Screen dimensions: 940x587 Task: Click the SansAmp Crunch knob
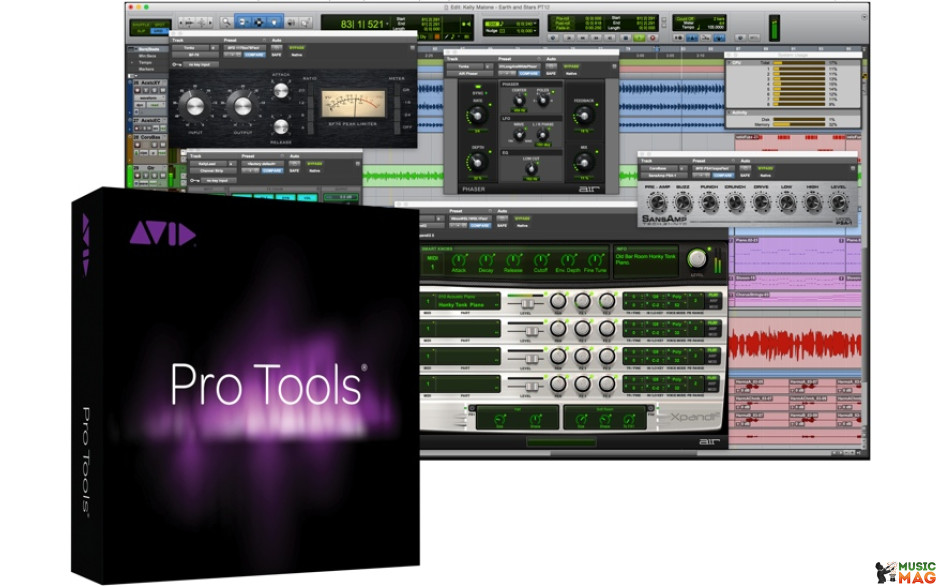coord(735,203)
